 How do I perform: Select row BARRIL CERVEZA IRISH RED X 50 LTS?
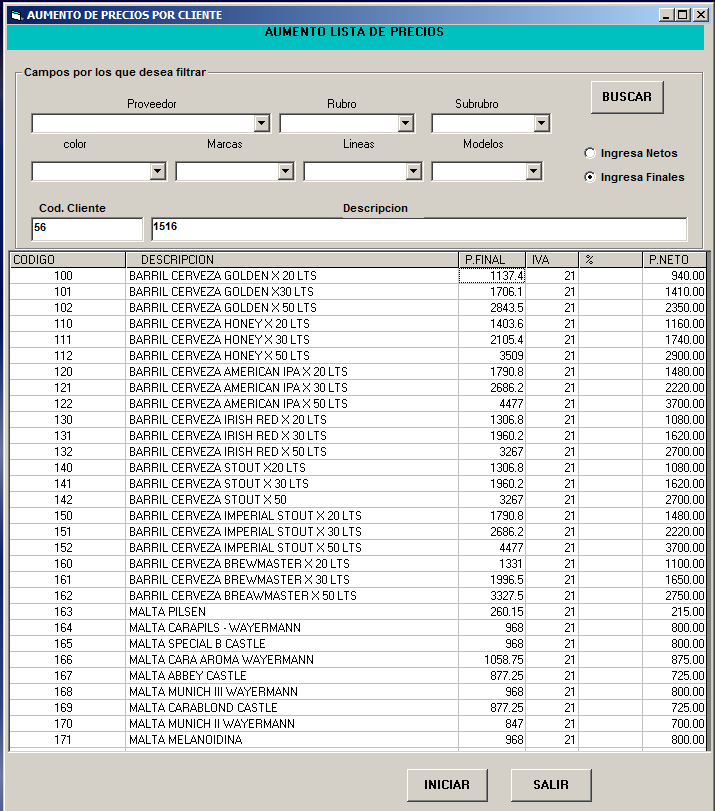pyautogui.click(x=358, y=452)
